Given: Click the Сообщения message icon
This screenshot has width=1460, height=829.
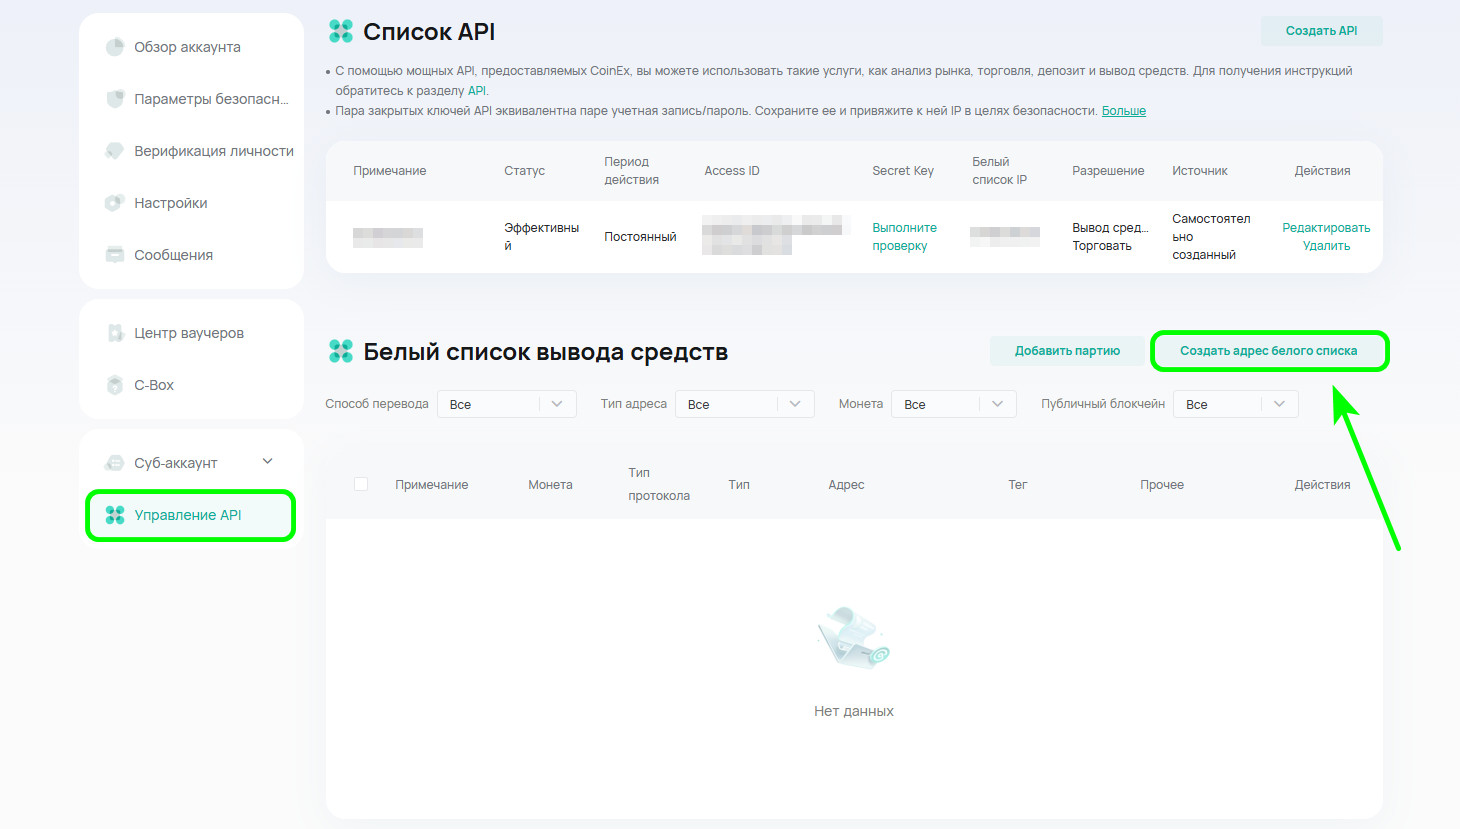Looking at the screenshot, I should (115, 255).
